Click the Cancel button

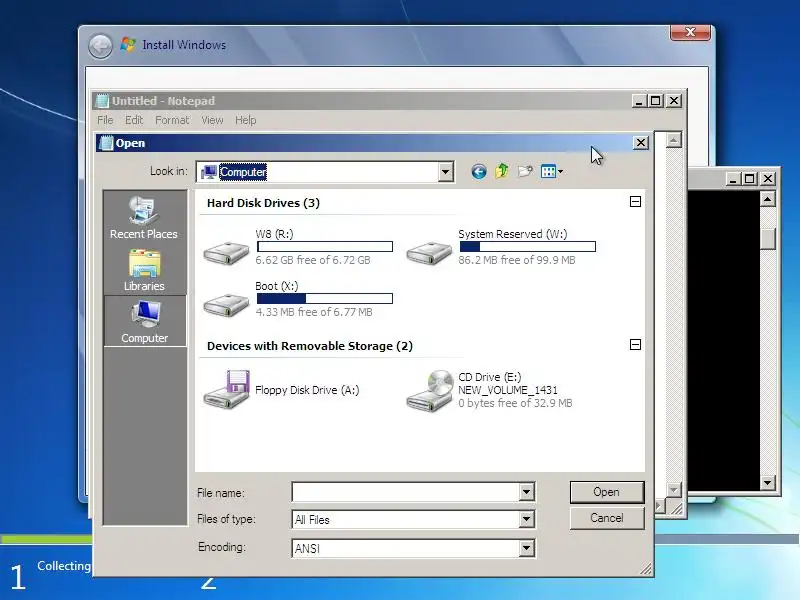click(607, 518)
